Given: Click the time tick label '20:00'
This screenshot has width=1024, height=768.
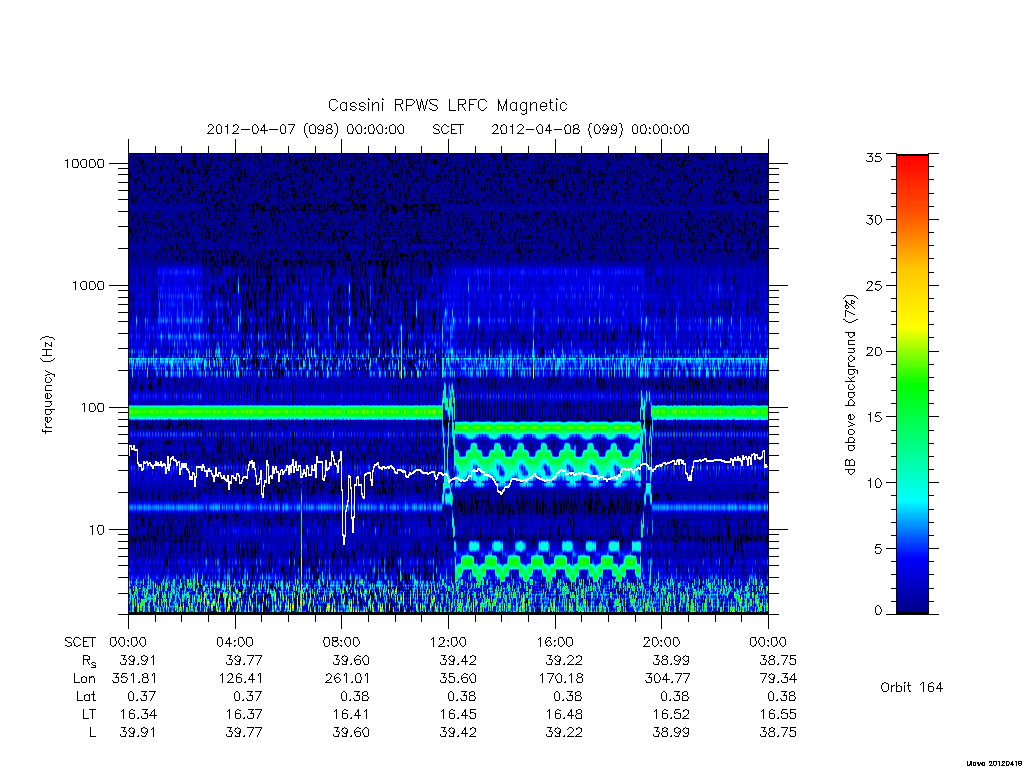Looking at the screenshot, I should pos(661,642).
